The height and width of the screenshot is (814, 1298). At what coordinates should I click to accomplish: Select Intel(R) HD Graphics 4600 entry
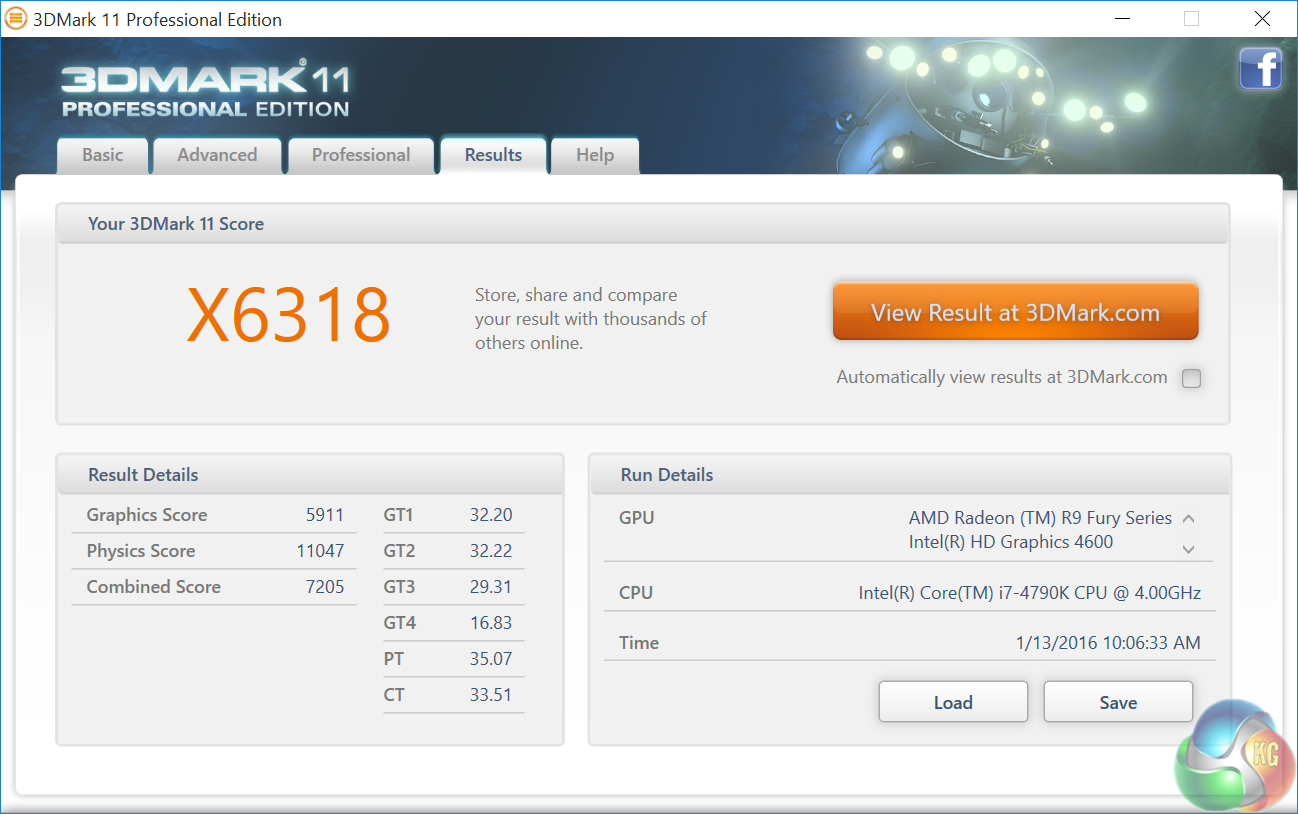[x=1011, y=542]
